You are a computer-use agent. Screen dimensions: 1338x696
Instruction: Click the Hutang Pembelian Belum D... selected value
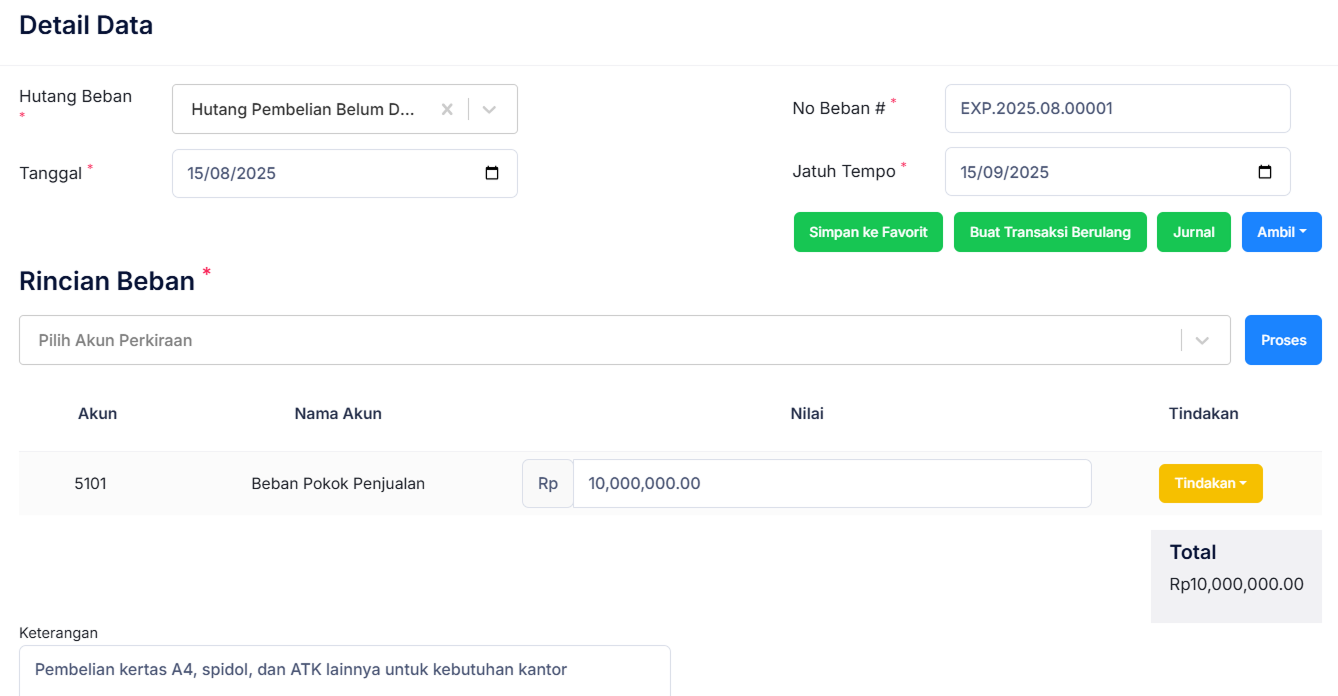pos(302,110)
